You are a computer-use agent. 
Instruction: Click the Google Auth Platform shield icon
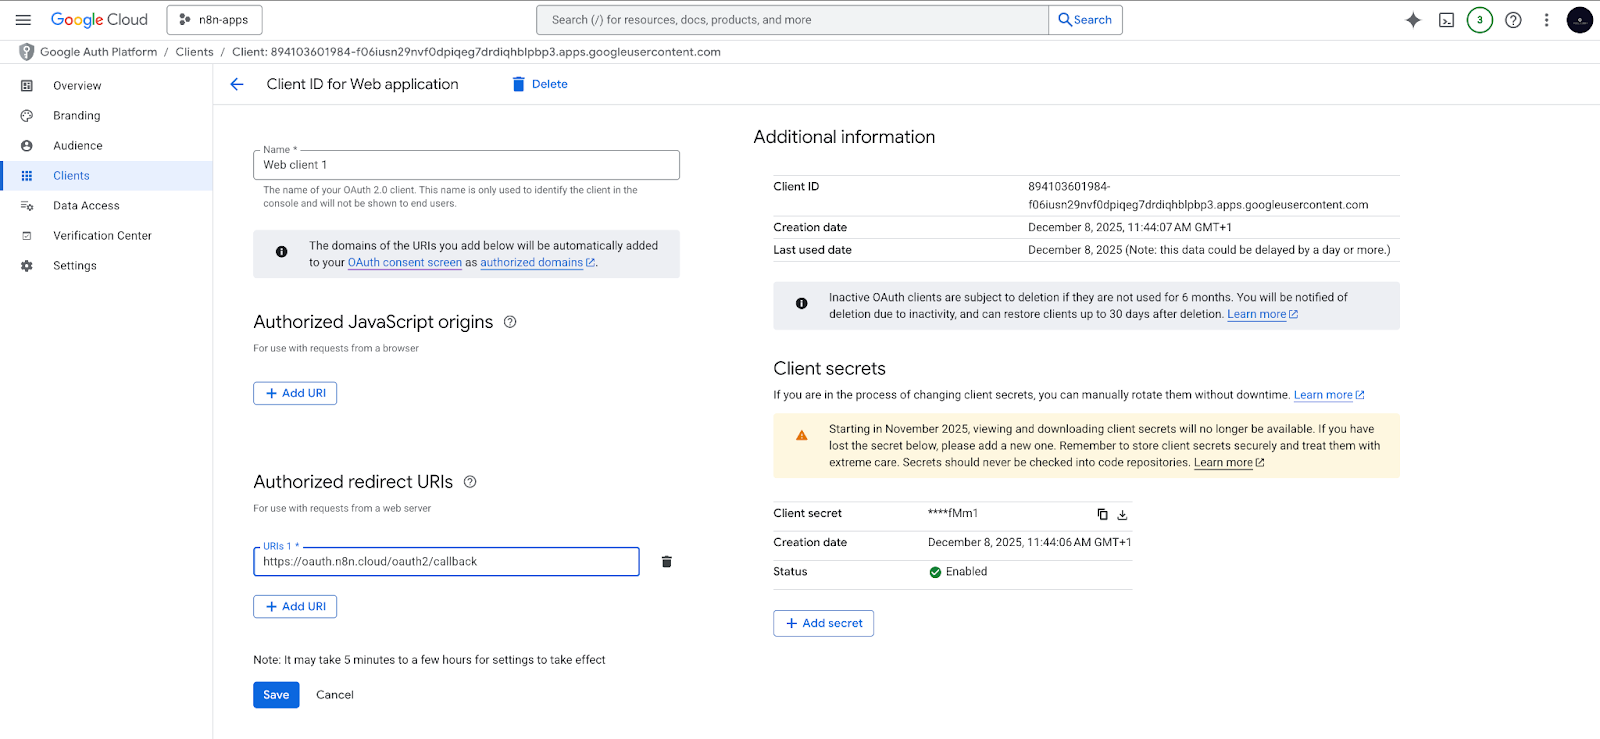[x=27, y=52]
